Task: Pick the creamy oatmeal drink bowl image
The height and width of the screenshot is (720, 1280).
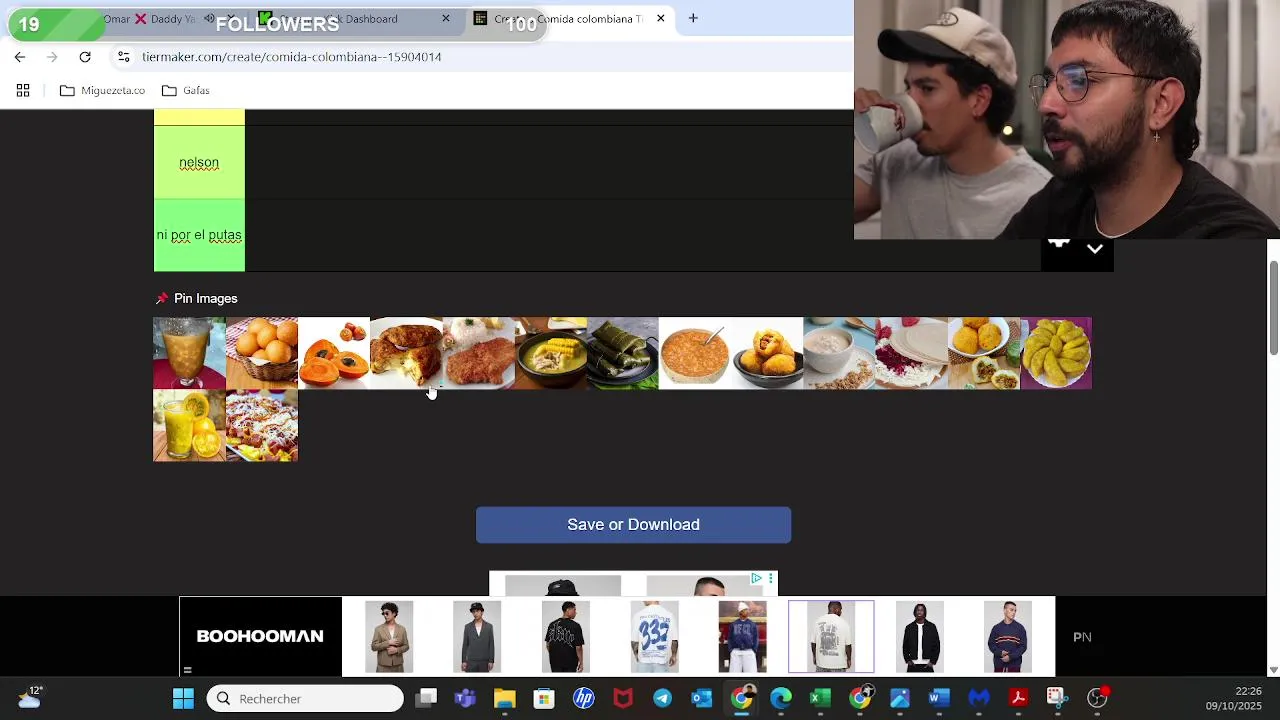Action: pyautogui.click(x=840, y=353)
